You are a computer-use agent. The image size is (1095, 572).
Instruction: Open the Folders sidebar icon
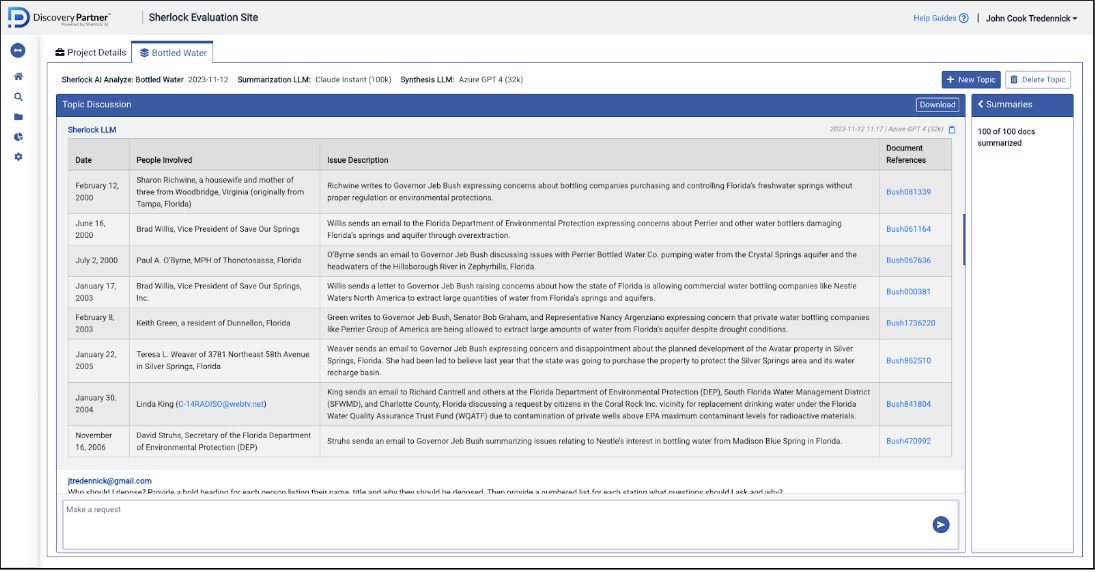18,117
